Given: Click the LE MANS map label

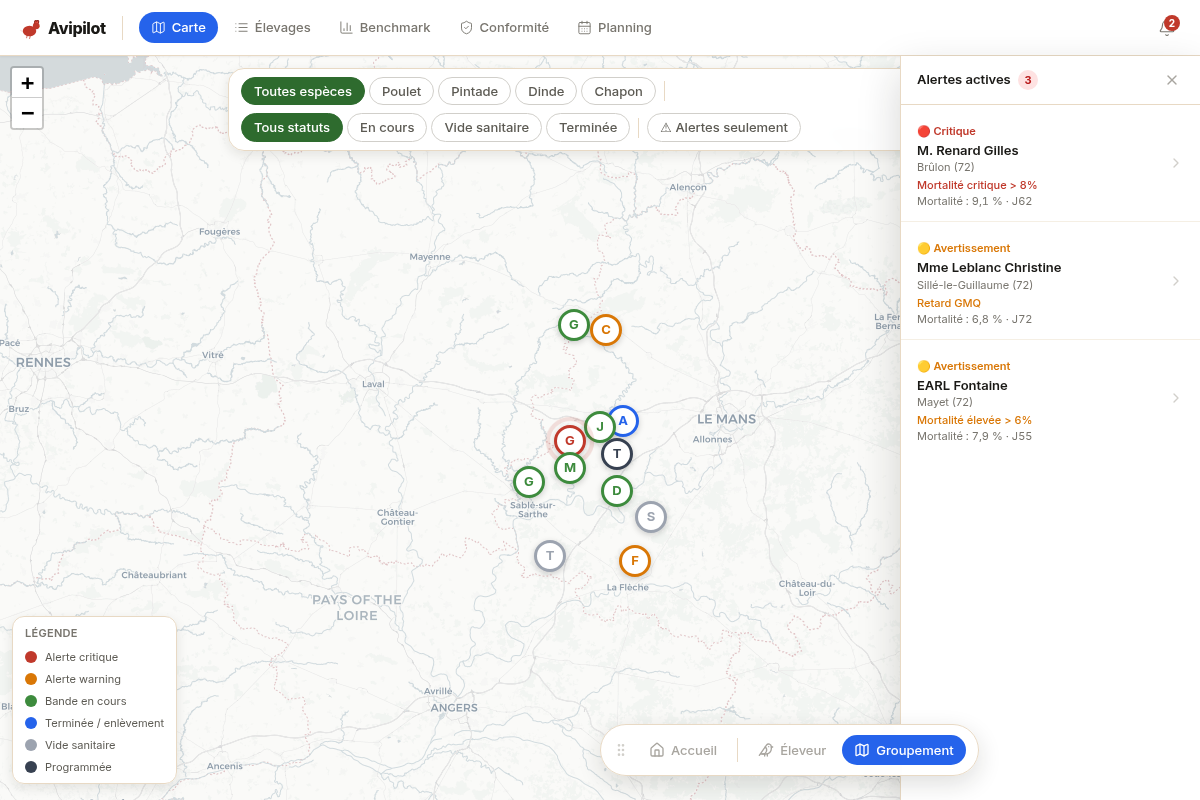Looking at the screenshot, I should coord(726,419).
